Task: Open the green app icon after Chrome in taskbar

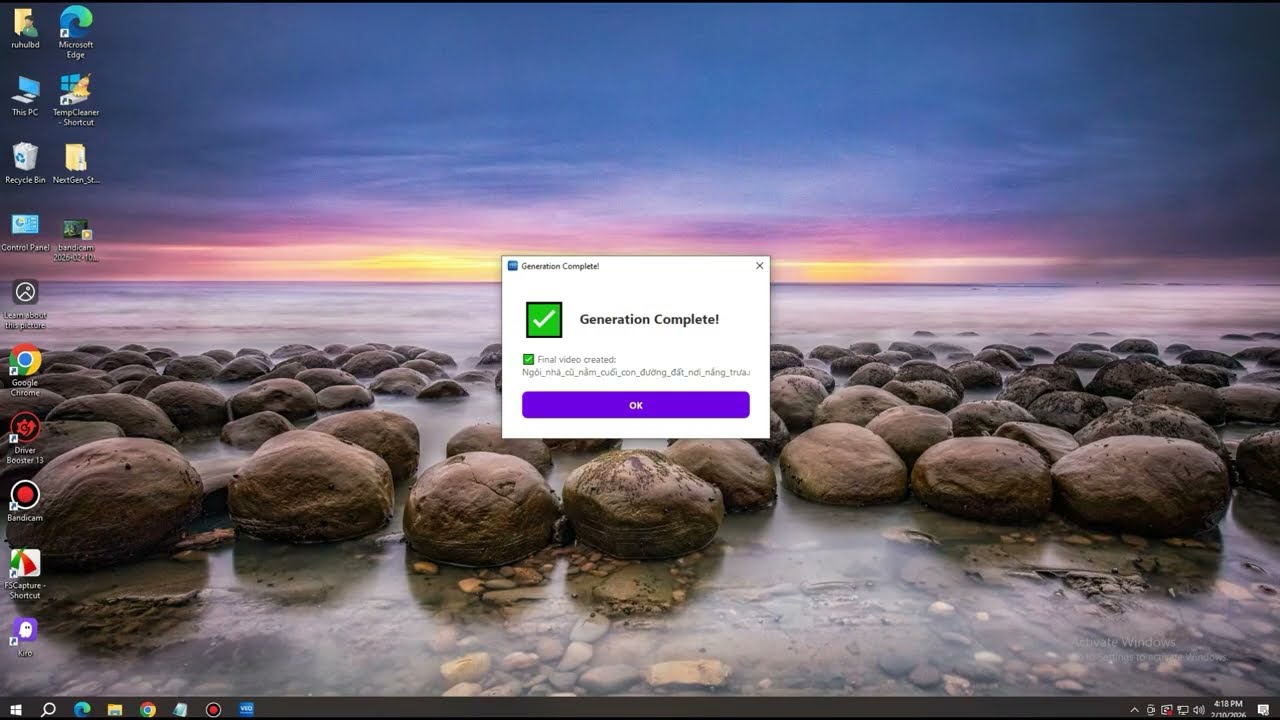Action: point(181,709)
